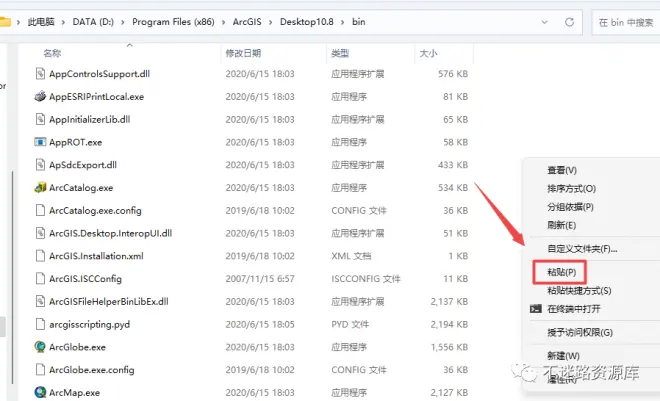The width and height of the screenshot is (660, 401).
Task: Click the AppROT.exe application icon
Action: 40,142
